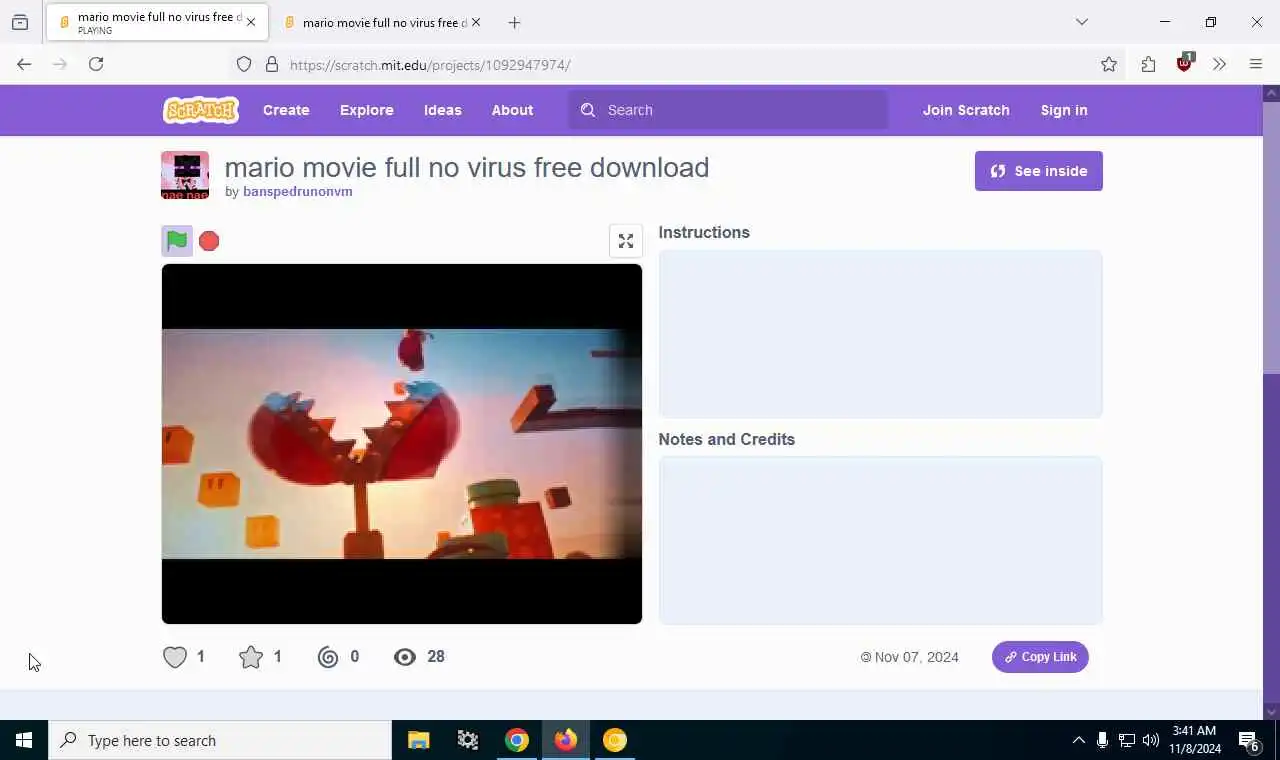
Task: Click project date Nov 07, 2024
Action: [916, 657]
